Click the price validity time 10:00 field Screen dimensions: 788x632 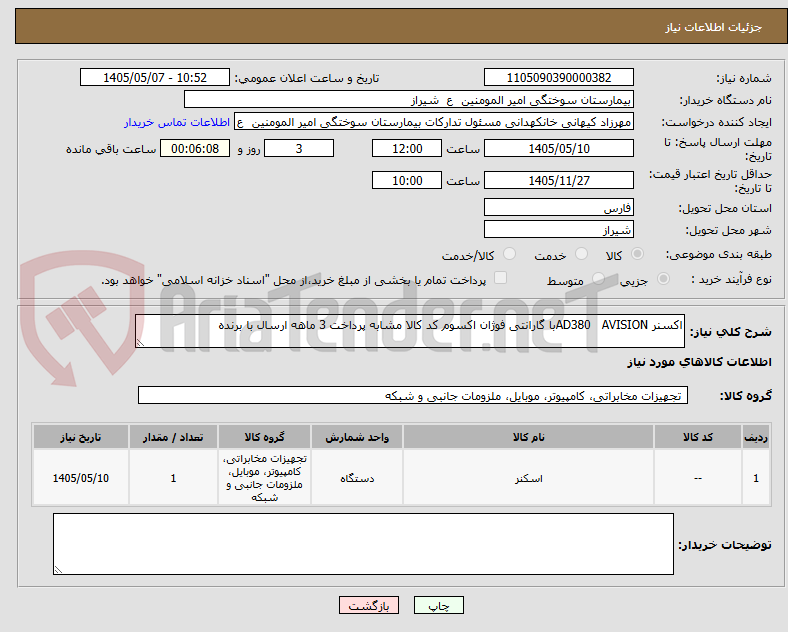point(407,180)
